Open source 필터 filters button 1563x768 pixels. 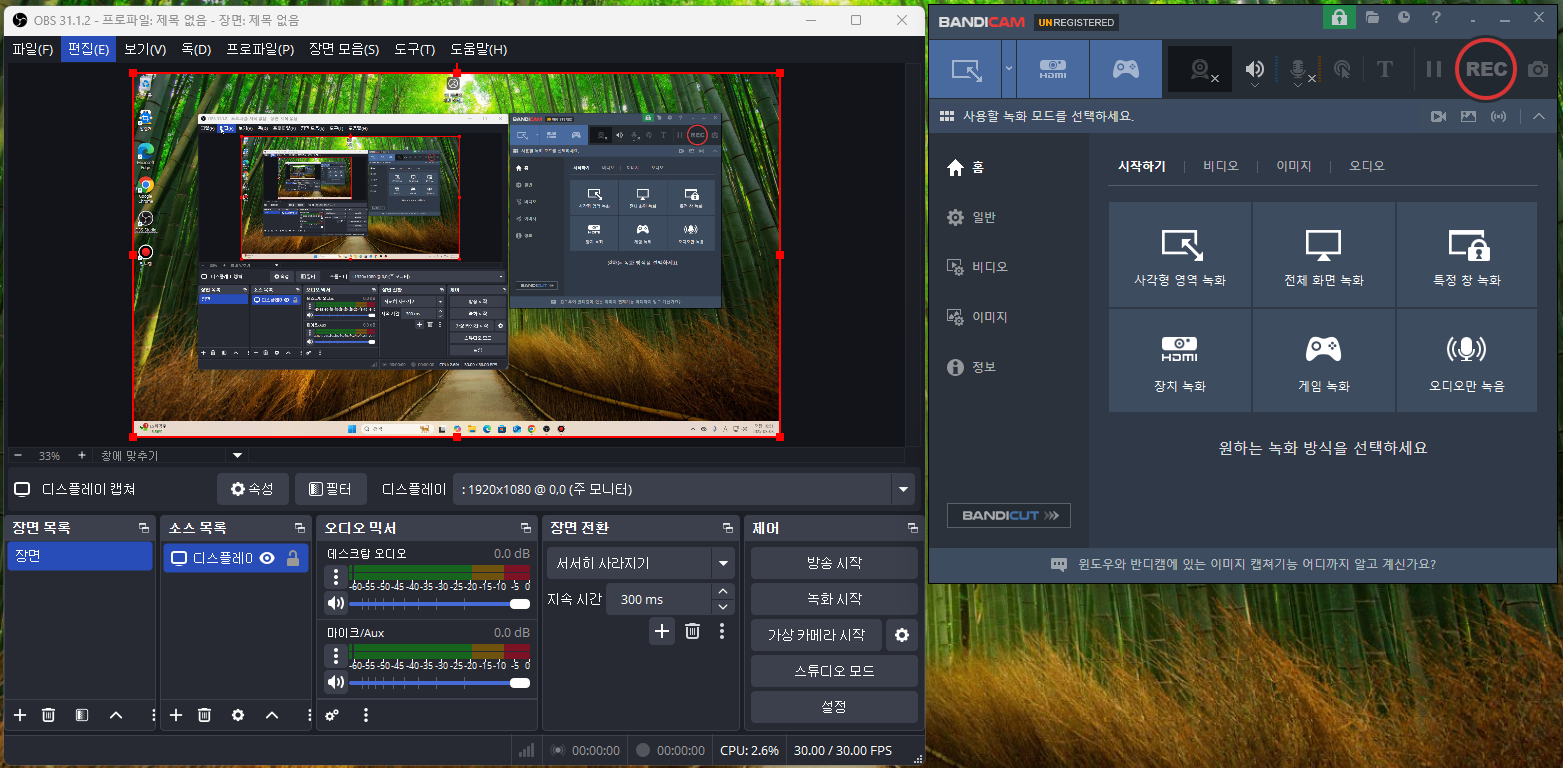pos(331,489)
